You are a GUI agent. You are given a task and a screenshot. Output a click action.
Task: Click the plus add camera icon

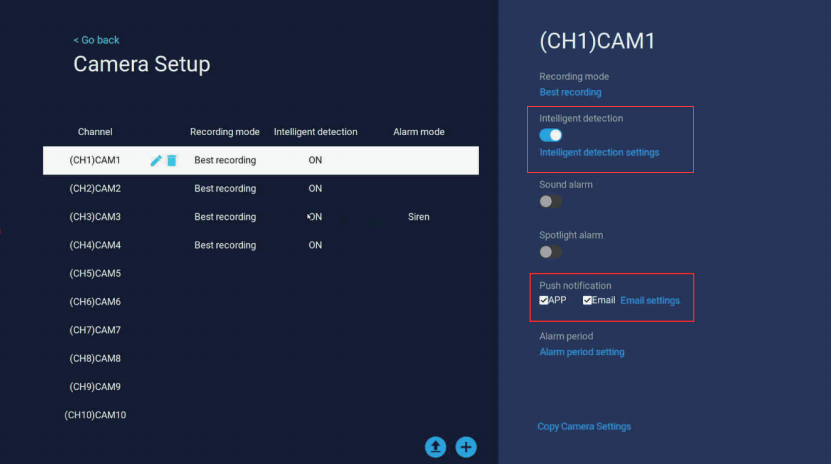click(x=466, y=447)
